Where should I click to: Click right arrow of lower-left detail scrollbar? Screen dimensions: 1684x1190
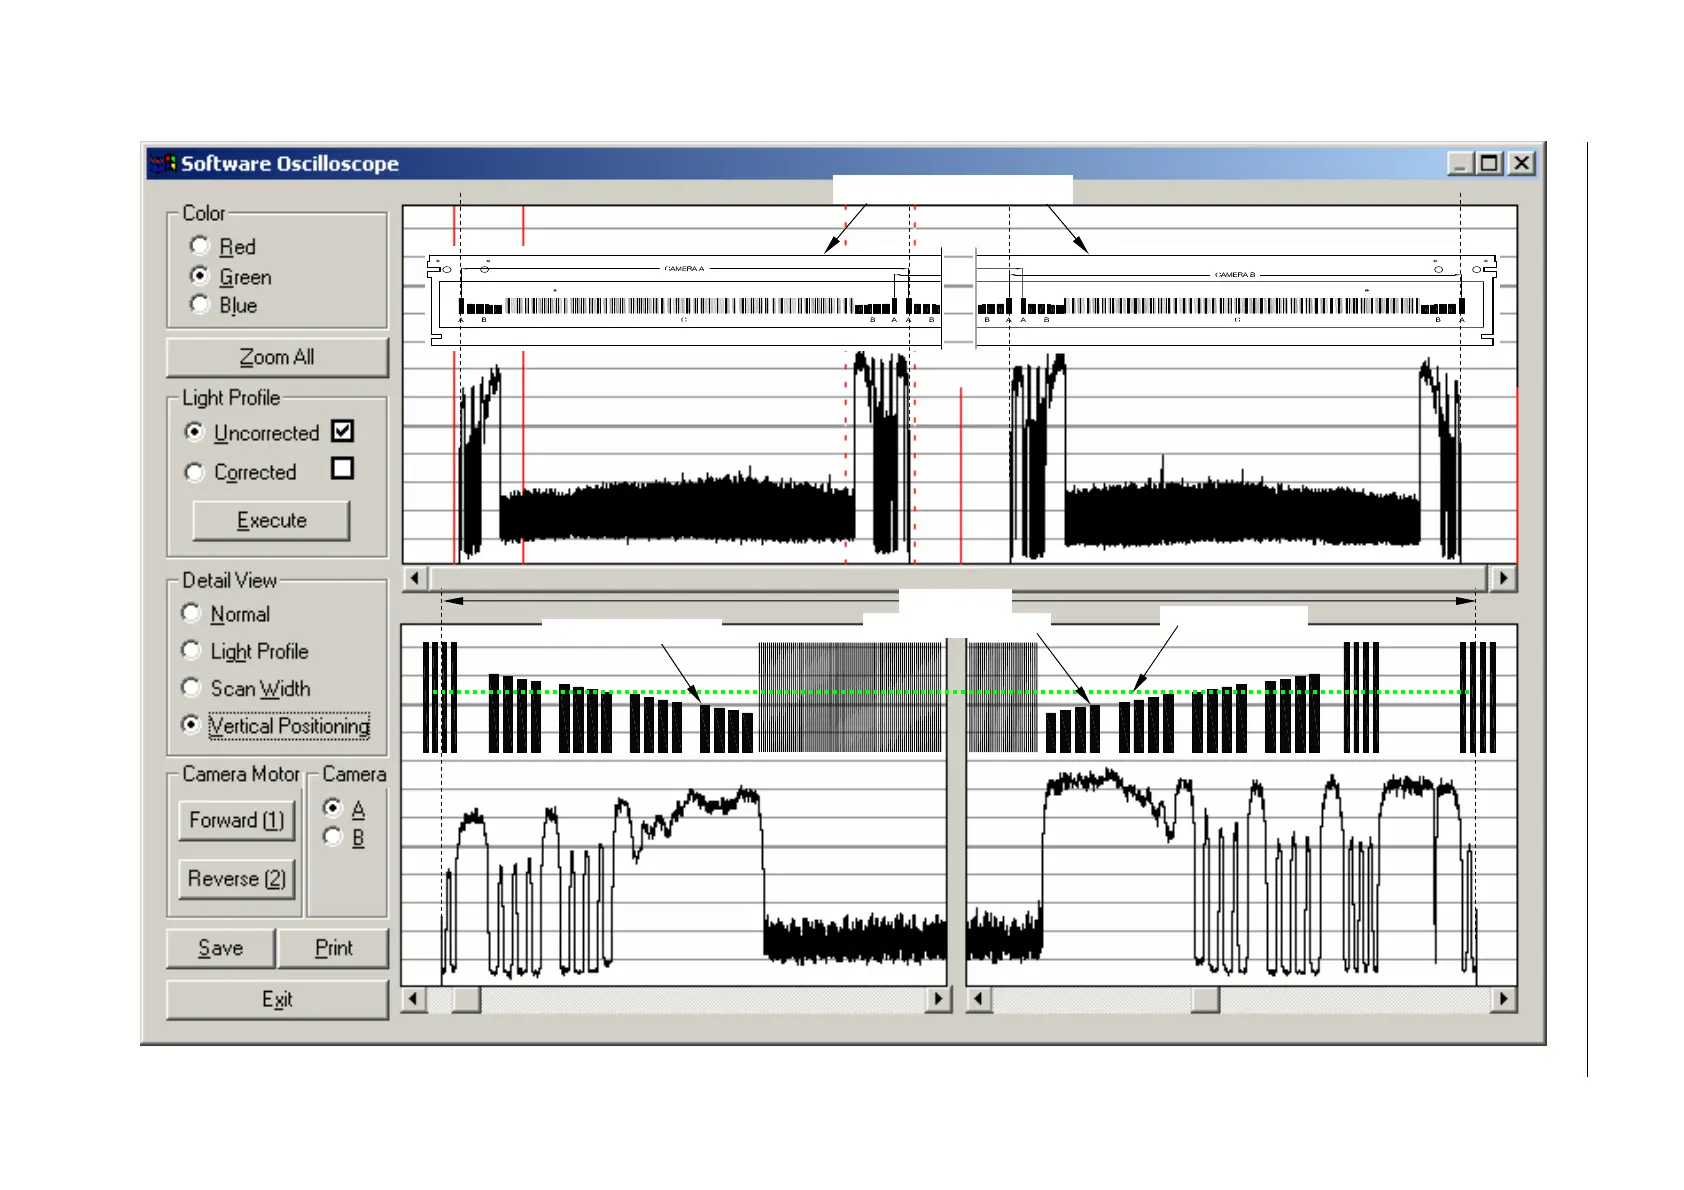click(x=938, y=999)
